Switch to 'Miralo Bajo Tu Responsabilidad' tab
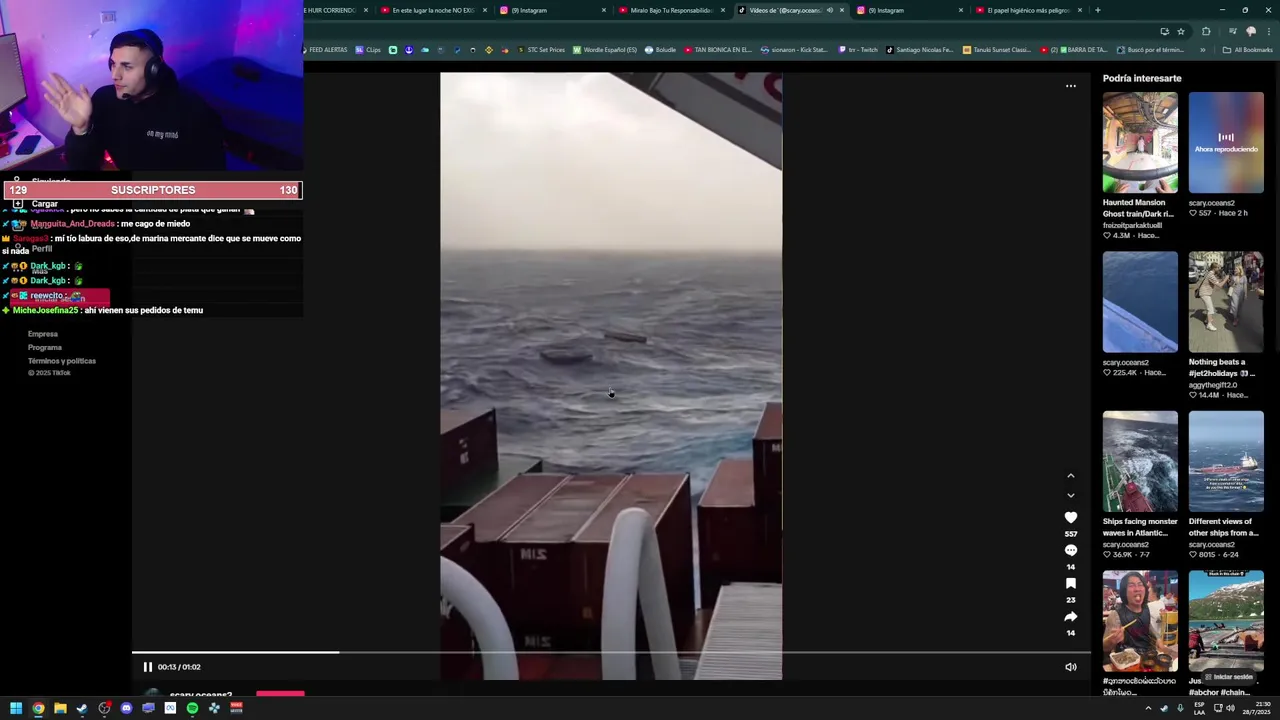The height and width of the screenshot is (720, 1280). point(671,10)
